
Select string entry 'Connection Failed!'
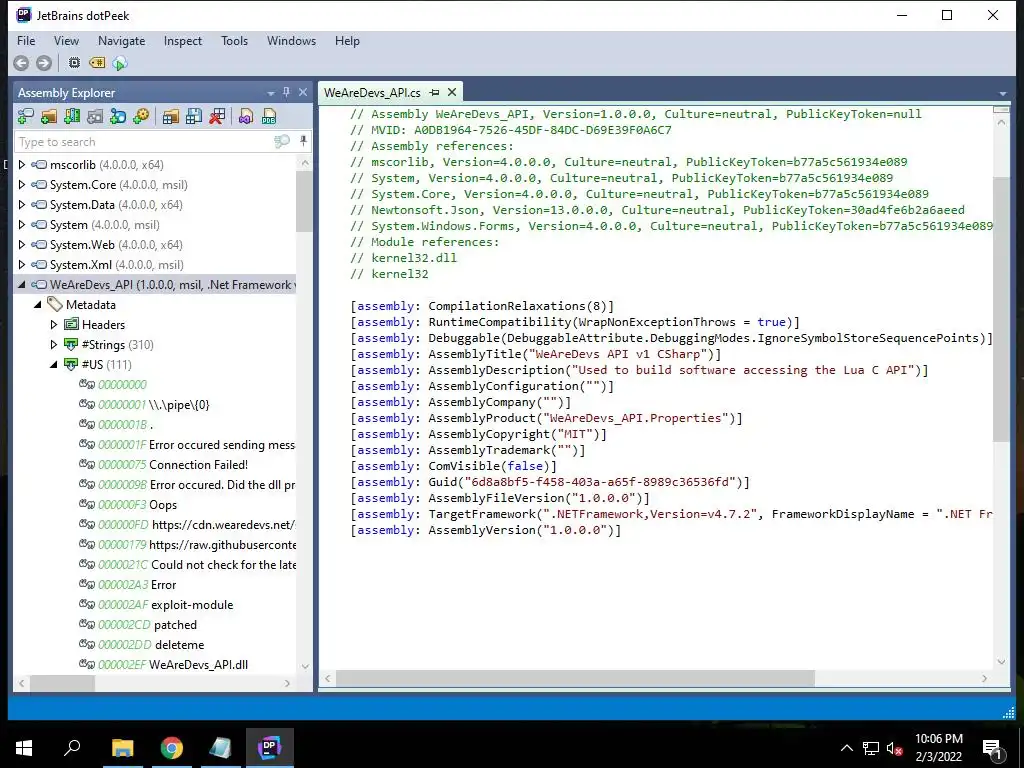(199, 464)
